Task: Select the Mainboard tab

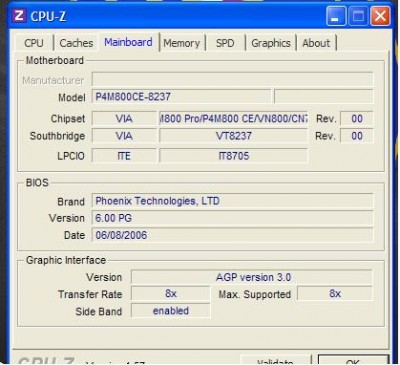Action: pyautogui.click(x=128, y=42)
